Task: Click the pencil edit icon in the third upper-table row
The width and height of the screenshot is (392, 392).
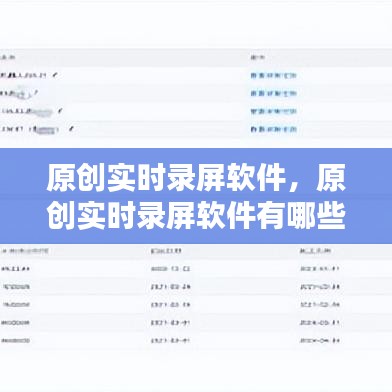Action: pos(60,110)
